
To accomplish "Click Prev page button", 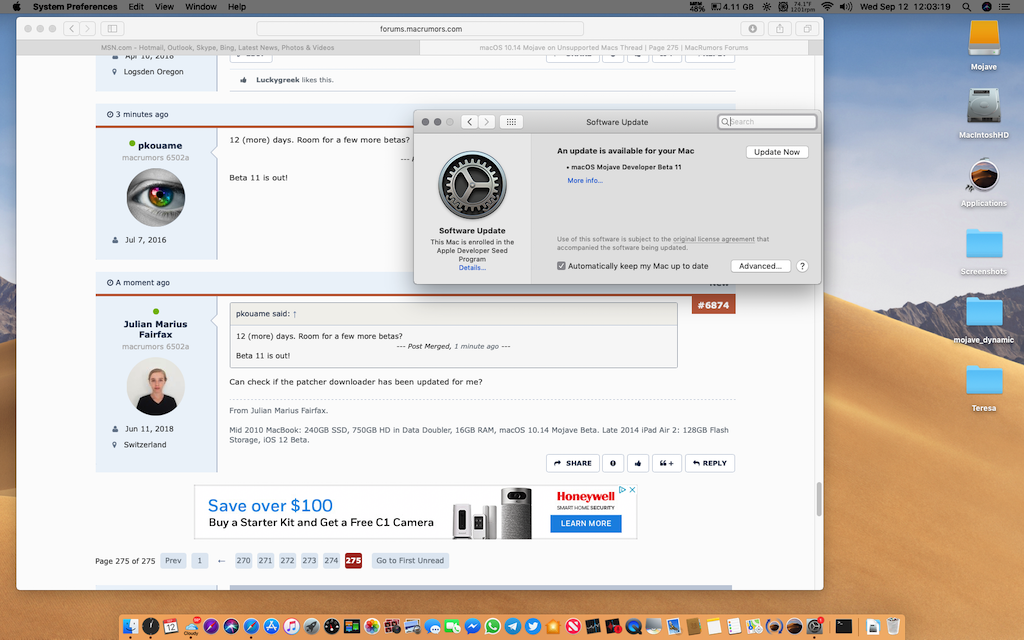I will pos(173,560).
